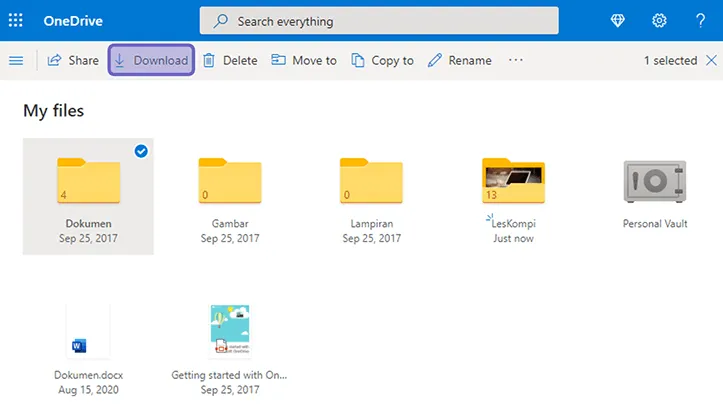
Task: Click the OneDrive title link
Action: (x=73, y=21)
